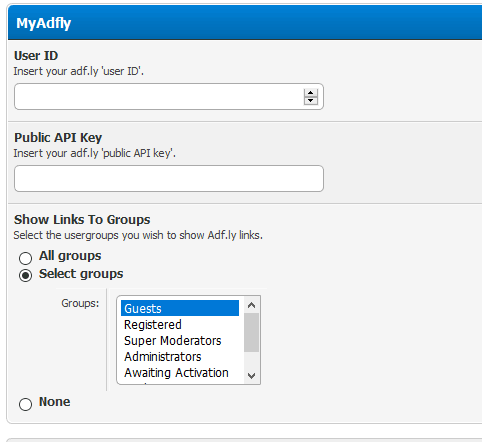
Task: Click the User ID label
Action: click(x=36, y=56)
